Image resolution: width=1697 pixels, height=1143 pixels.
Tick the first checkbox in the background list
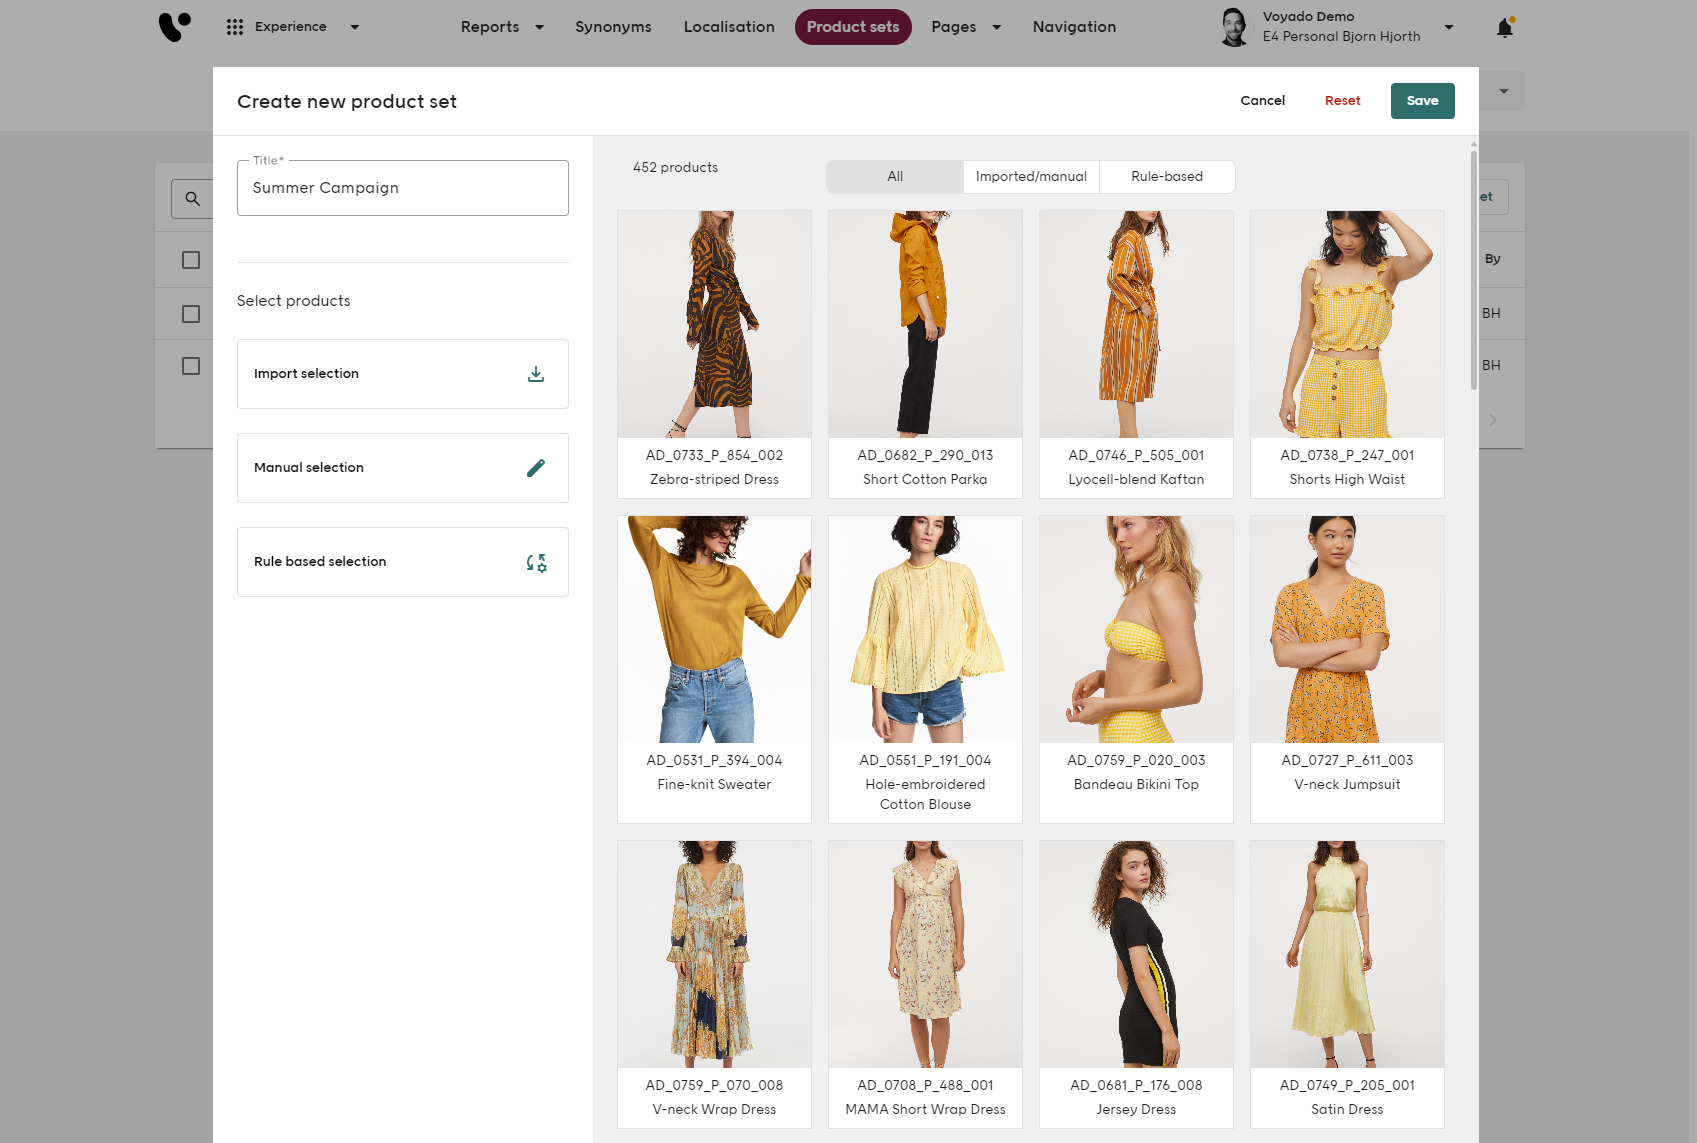click(191, 260)
